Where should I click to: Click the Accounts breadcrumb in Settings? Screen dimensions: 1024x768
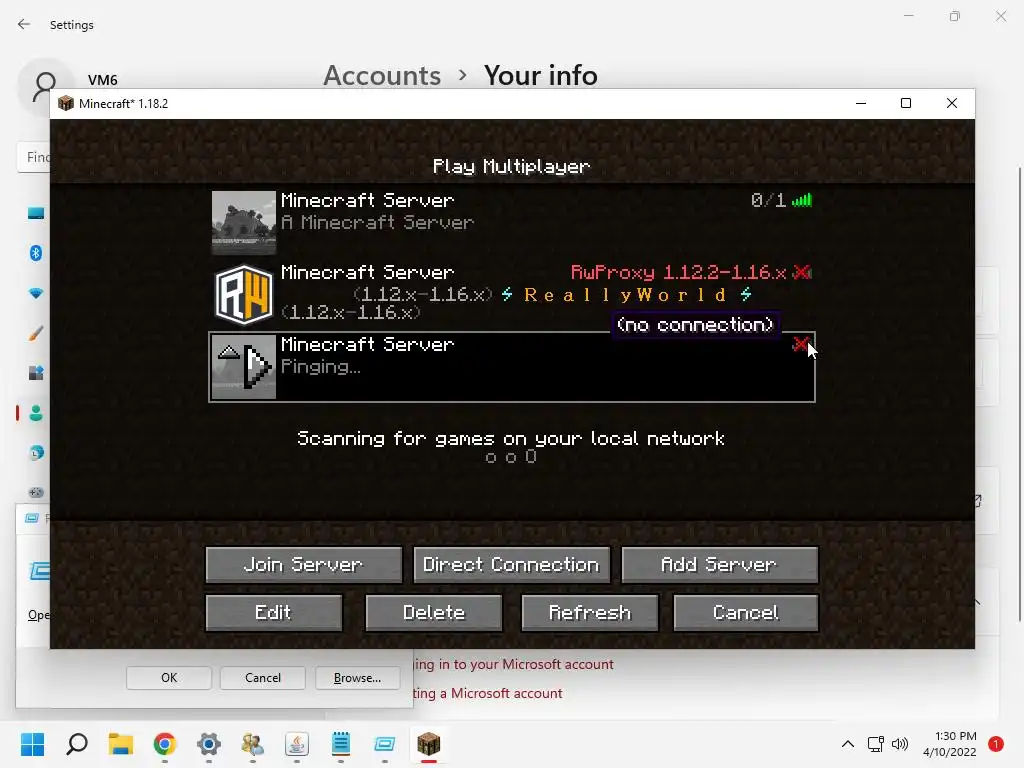point(382,76)
